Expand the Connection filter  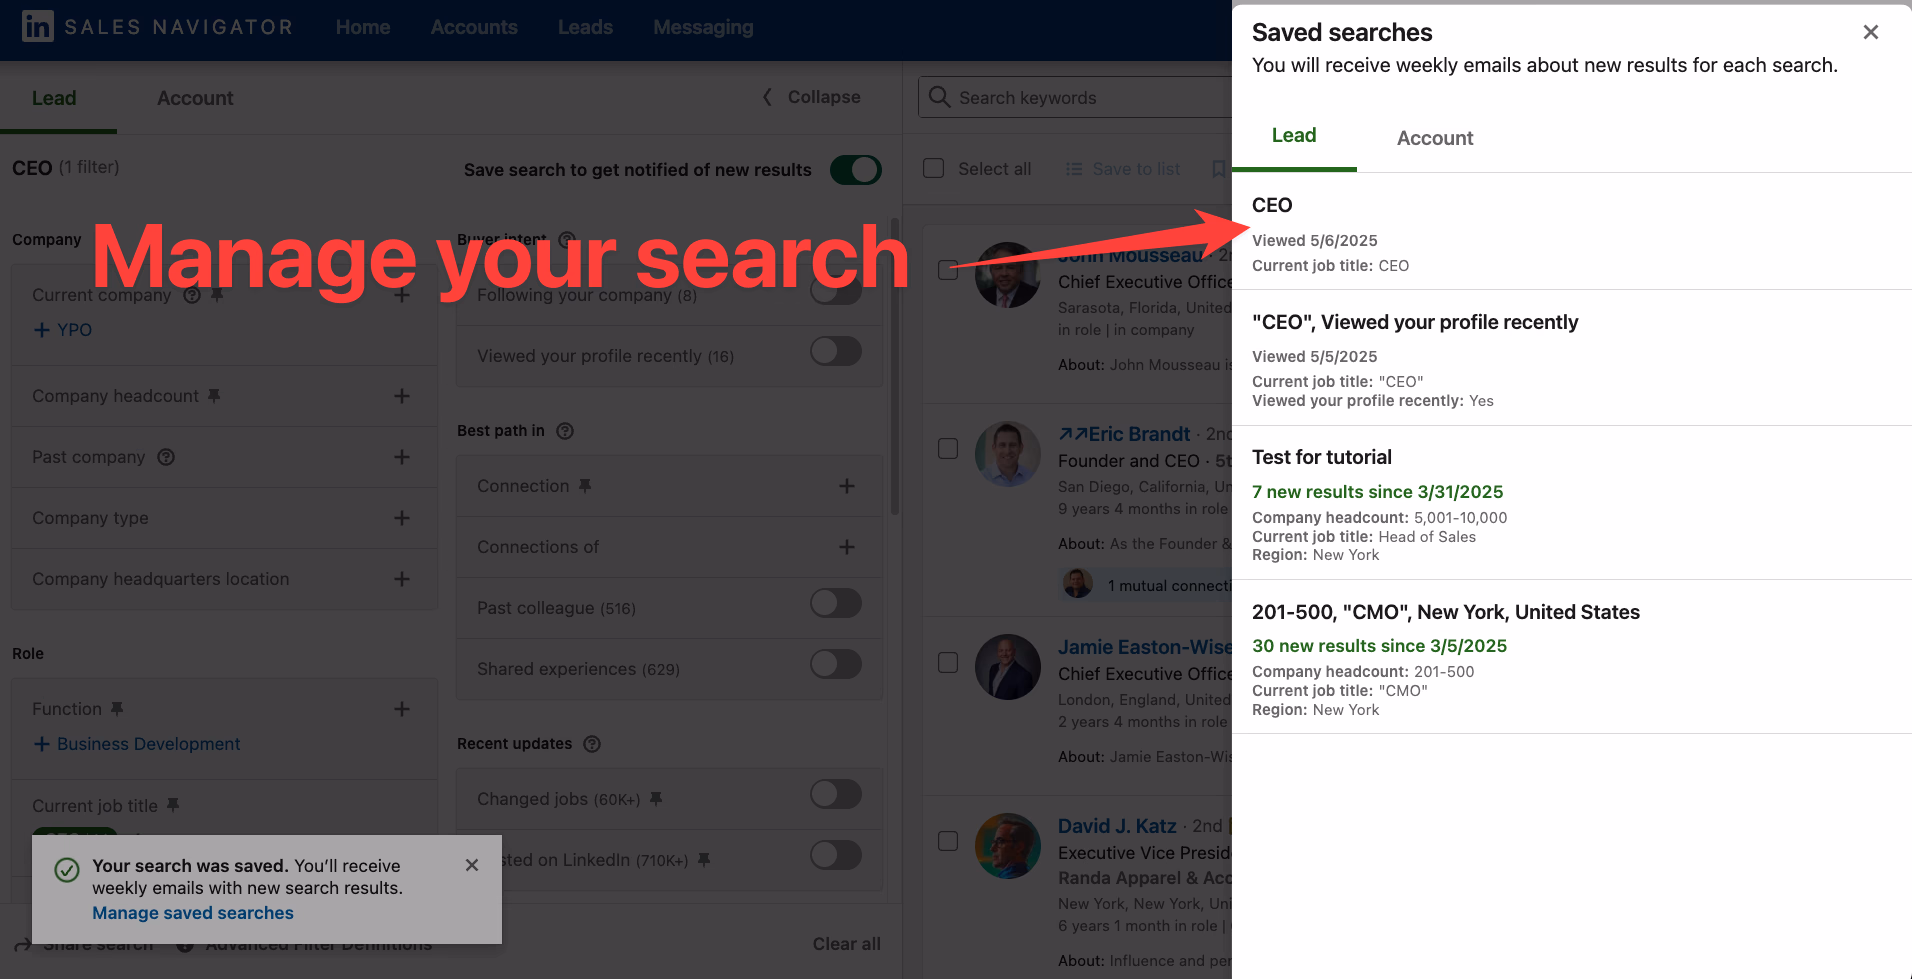pyautogui.click(x=847, y=486)
